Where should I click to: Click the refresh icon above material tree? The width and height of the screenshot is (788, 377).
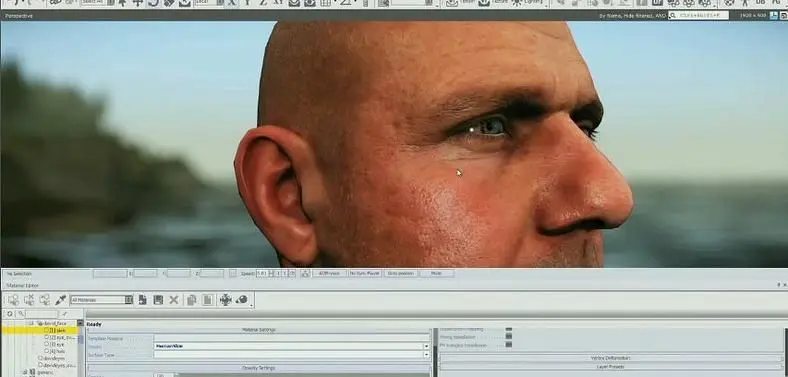tap(10, 314)
